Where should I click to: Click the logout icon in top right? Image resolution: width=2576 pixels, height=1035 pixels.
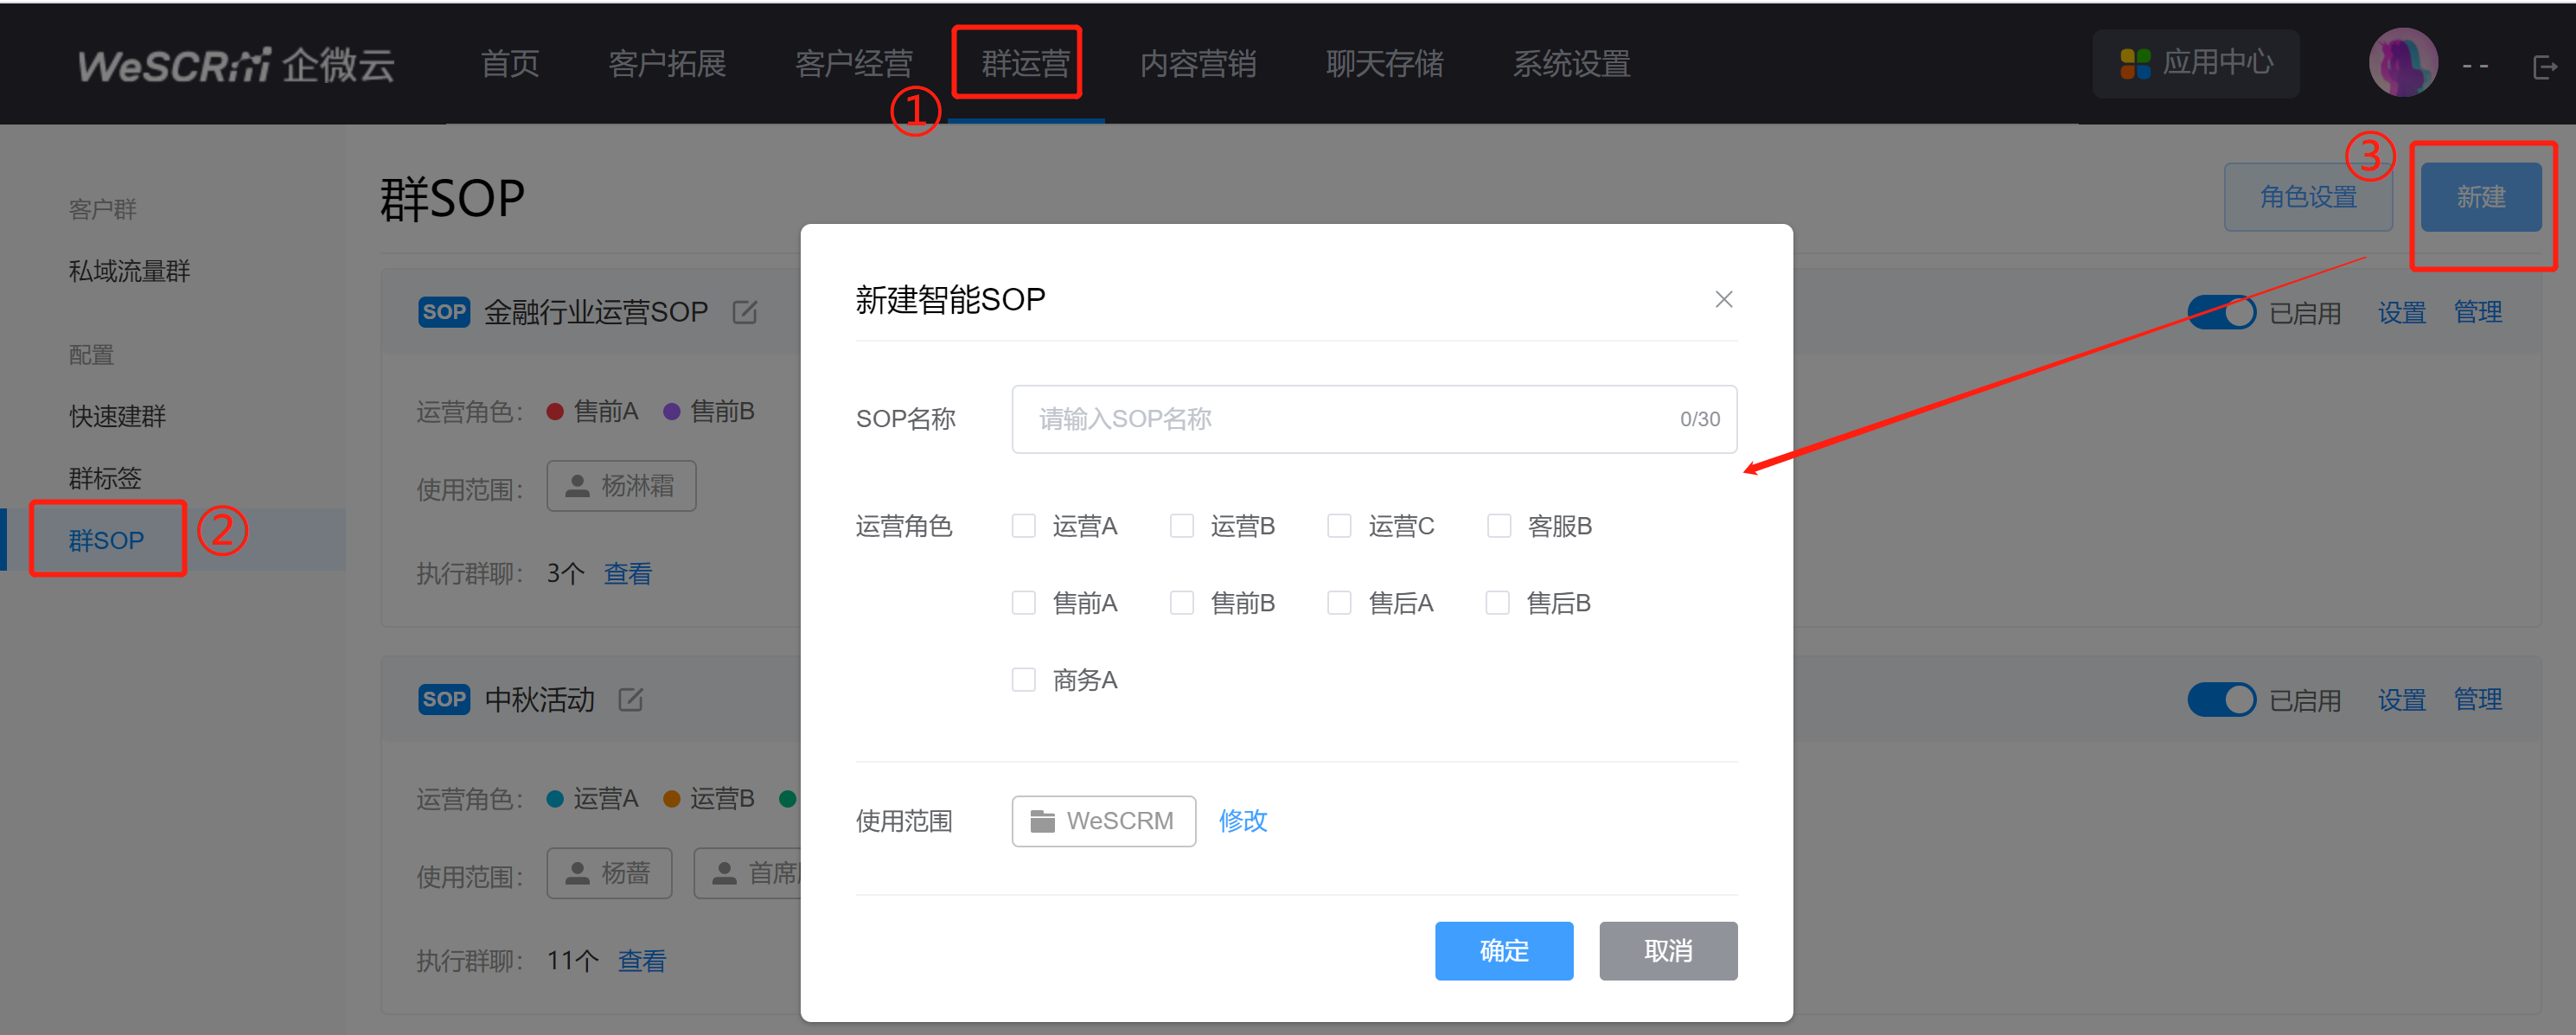pos(2543,67)
